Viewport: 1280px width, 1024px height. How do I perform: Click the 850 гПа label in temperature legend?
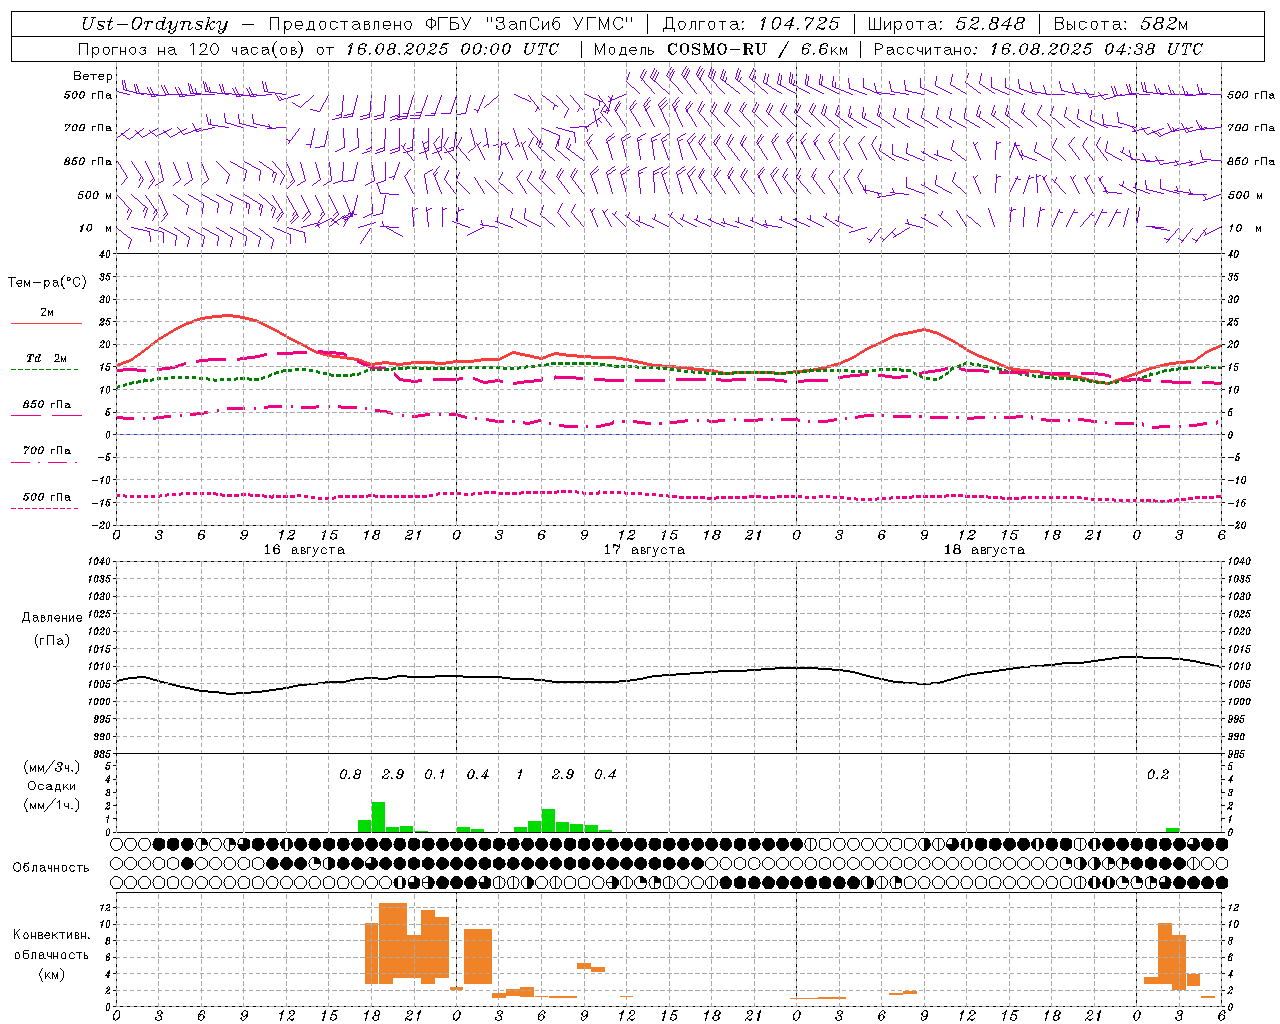click(x=46, y=405)
